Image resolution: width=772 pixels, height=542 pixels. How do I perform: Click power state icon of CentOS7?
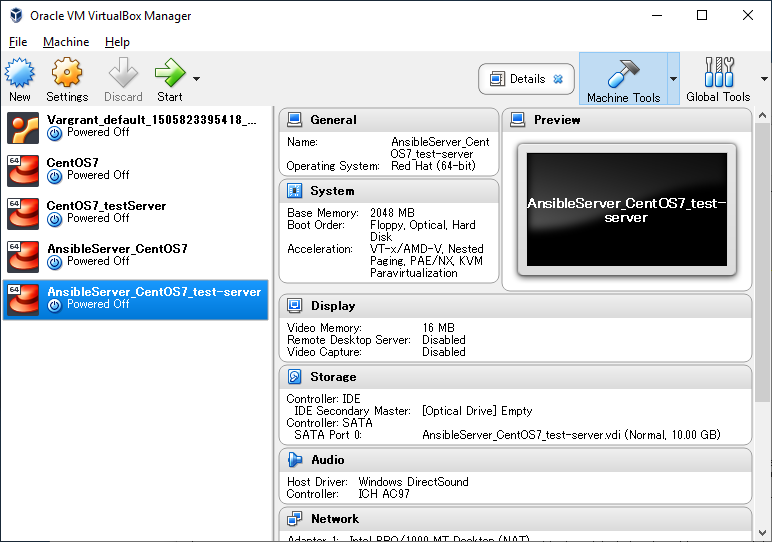(55, 176)
